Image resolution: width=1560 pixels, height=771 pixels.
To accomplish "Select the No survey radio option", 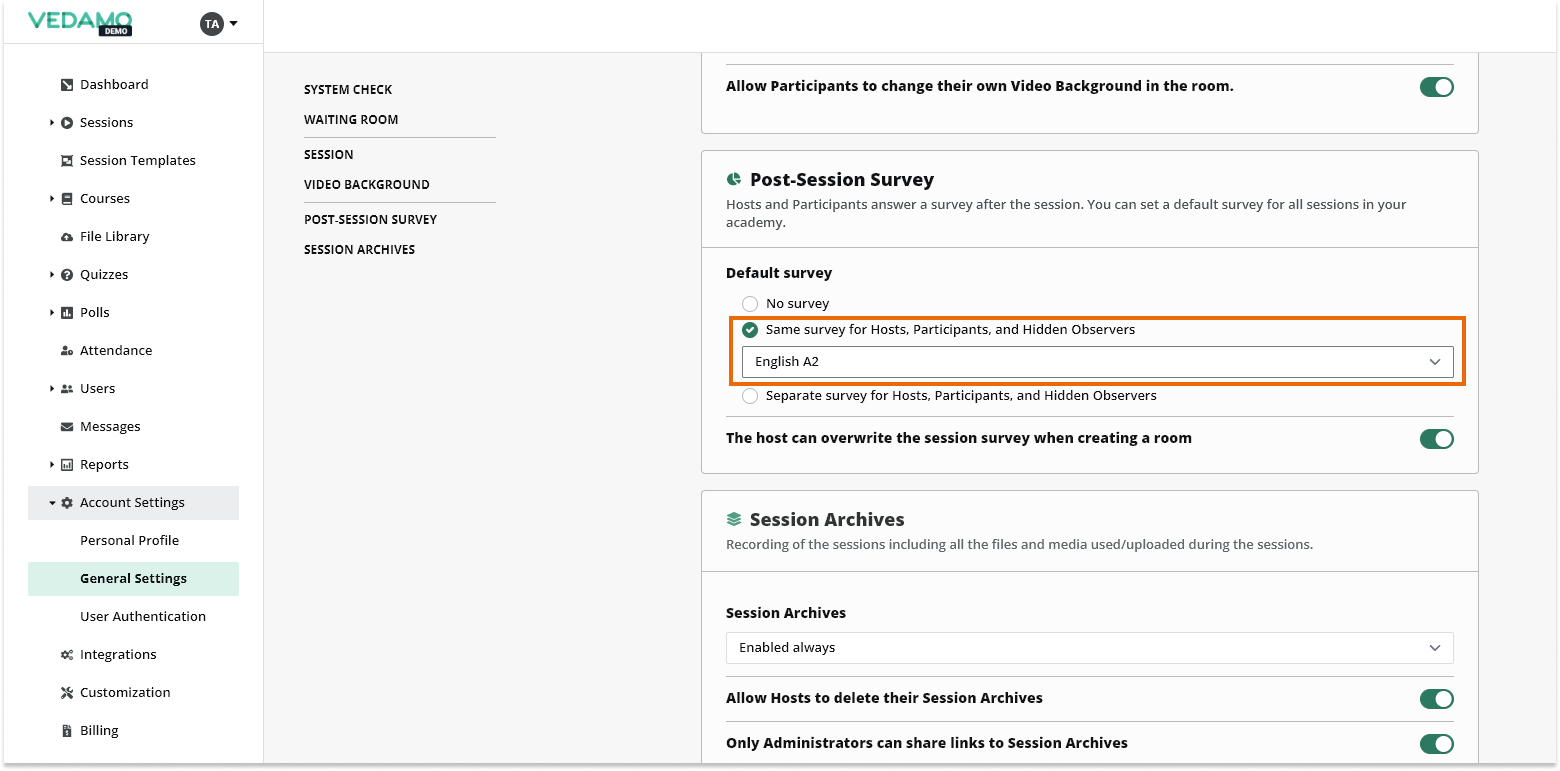I will [750, 304].
